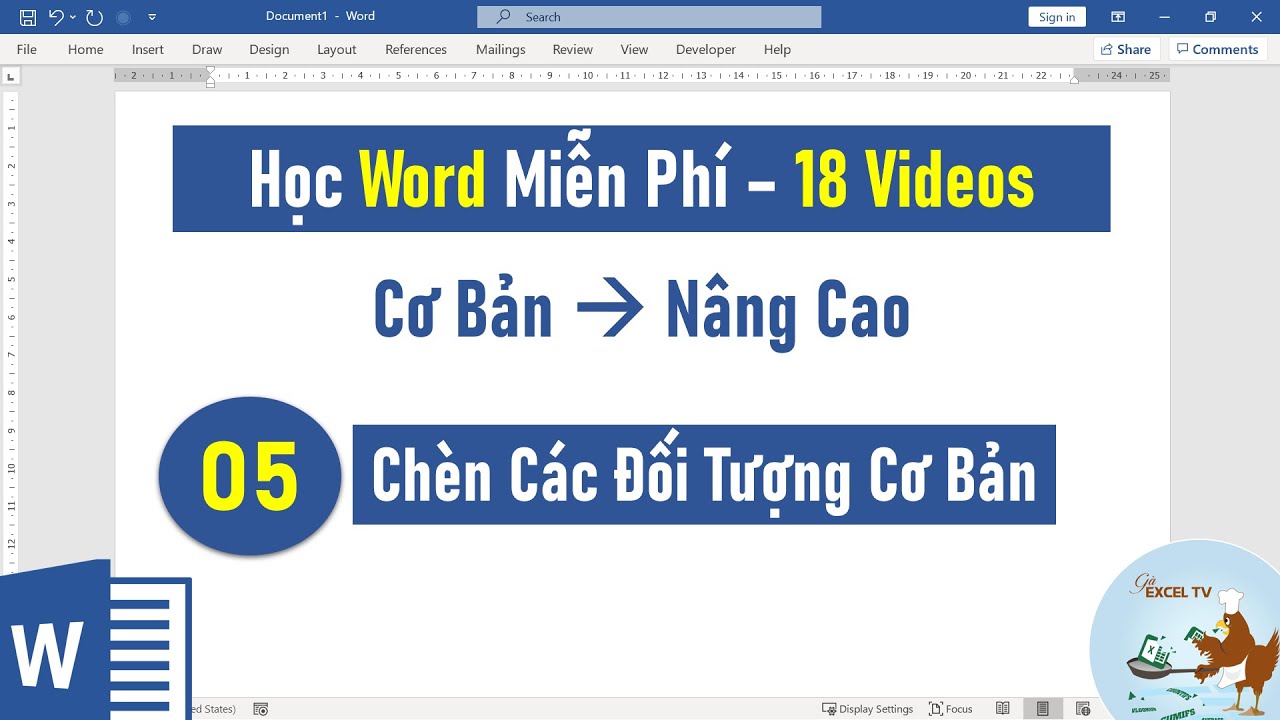Click the Save icon in the title bar

pos(28,17)
